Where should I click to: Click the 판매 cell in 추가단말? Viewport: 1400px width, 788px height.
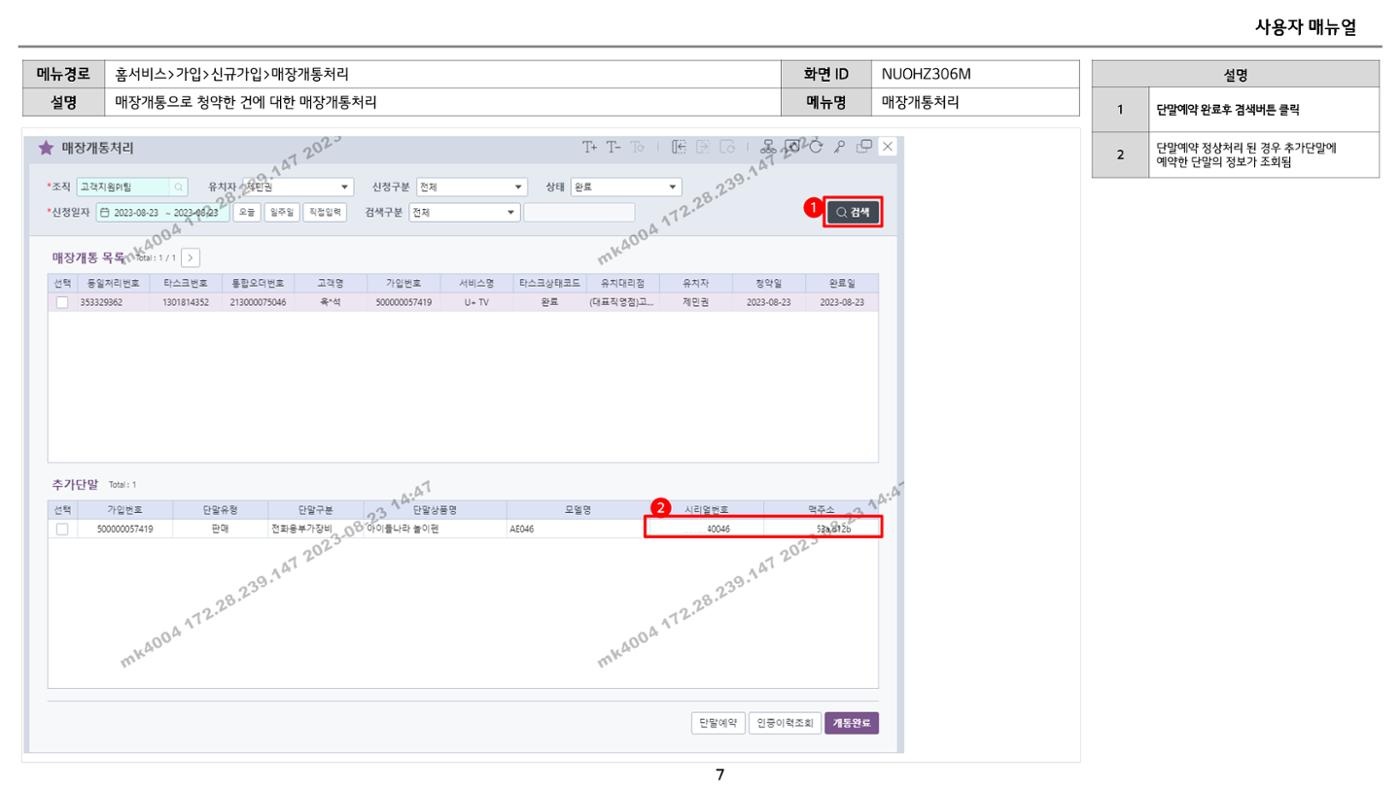coord(219,529)
